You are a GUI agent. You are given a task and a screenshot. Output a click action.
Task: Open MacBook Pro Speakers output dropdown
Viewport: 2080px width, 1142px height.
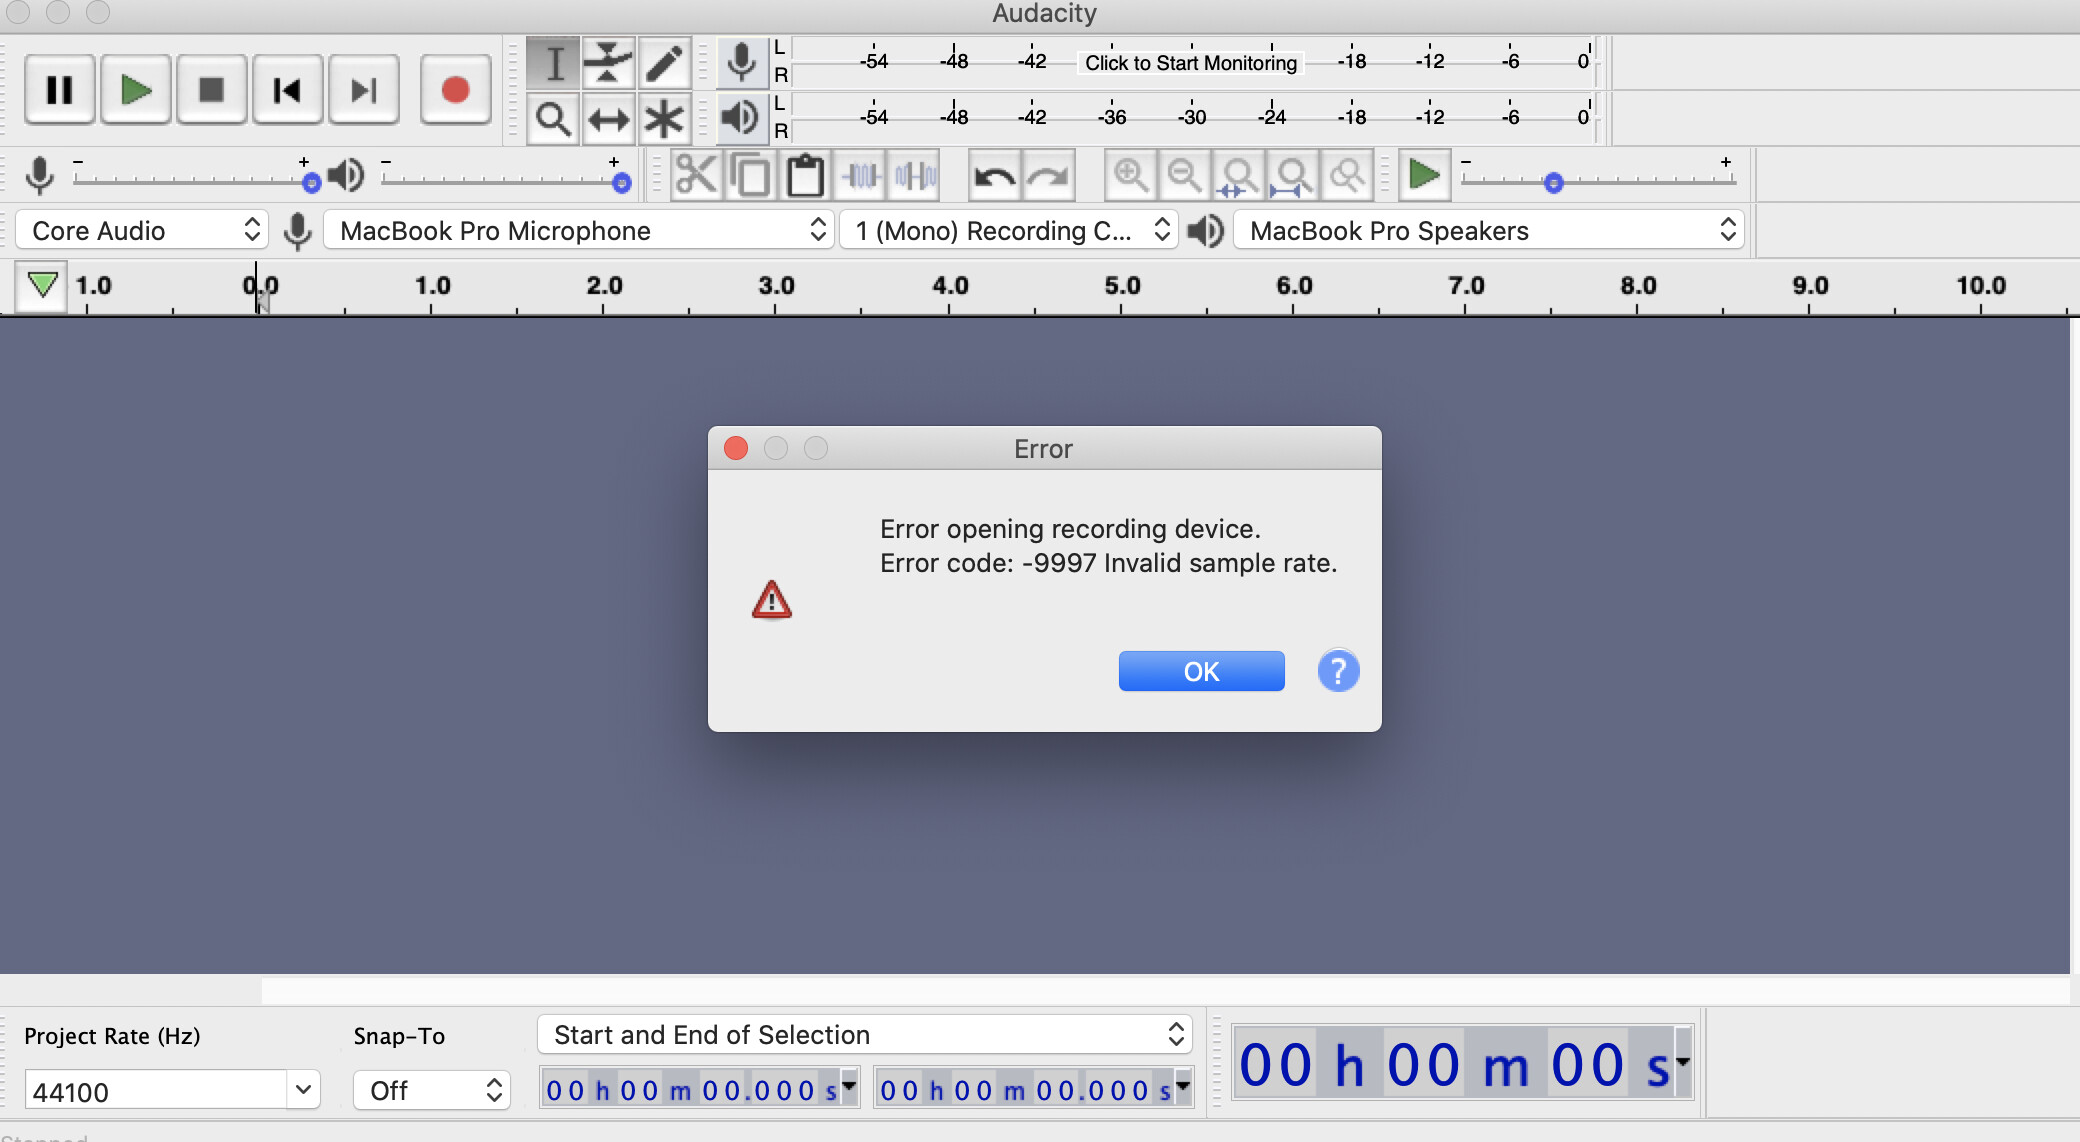[x=1489, y=231]
